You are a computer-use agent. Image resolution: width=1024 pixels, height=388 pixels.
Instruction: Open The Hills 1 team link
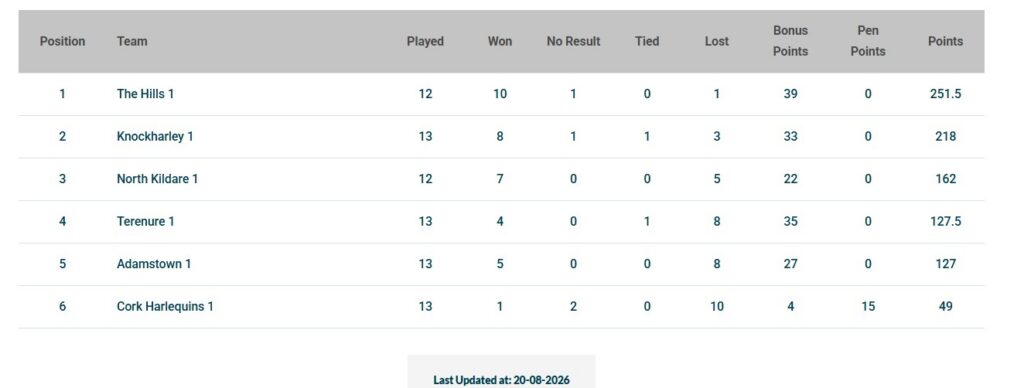pyautogui.click(x=145, y=94)
